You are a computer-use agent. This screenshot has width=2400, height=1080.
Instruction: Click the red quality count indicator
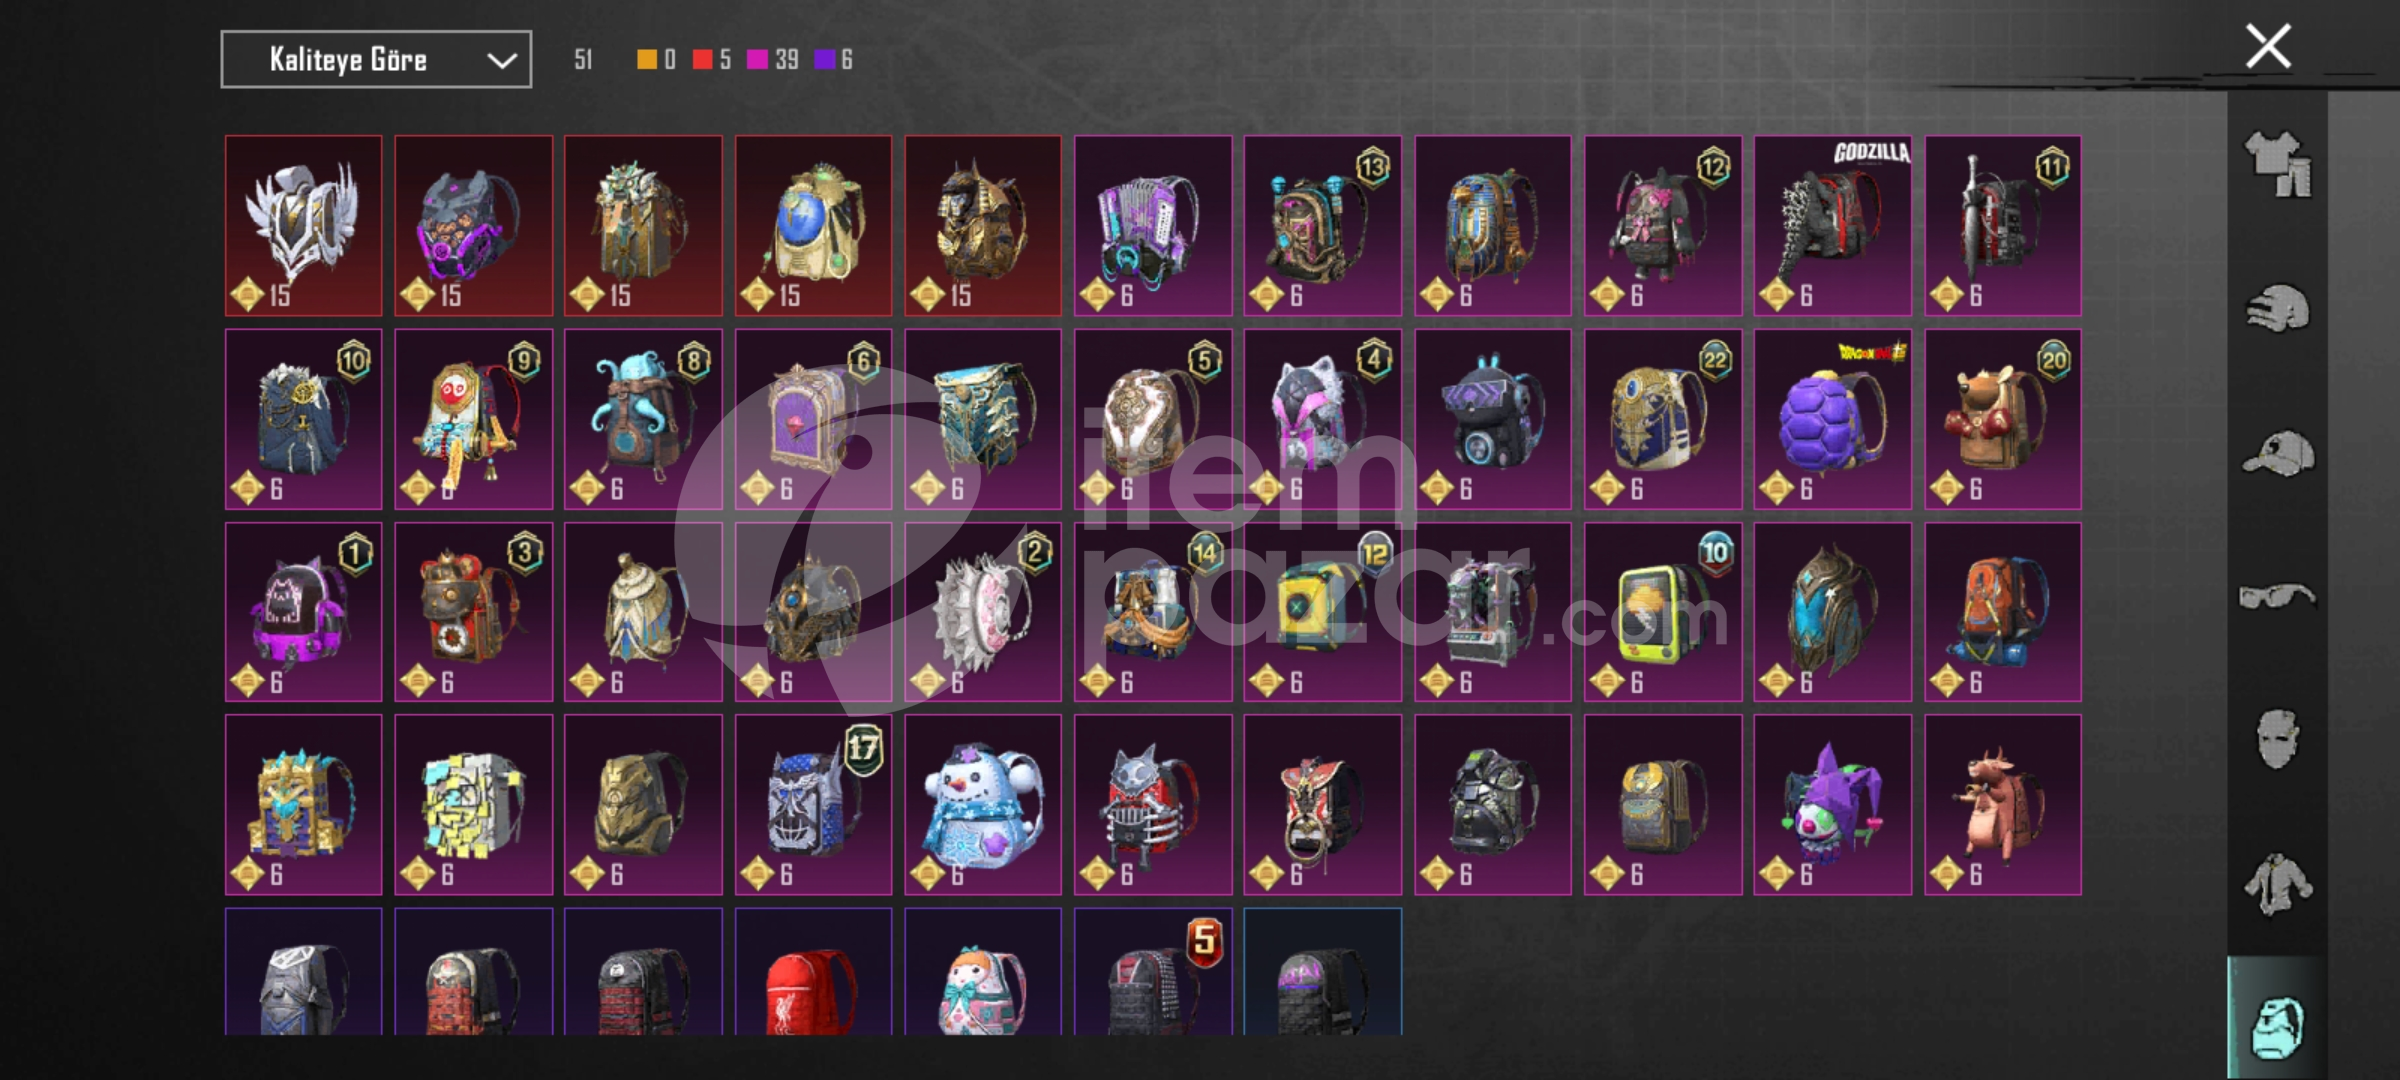click(x=712, y=60)
